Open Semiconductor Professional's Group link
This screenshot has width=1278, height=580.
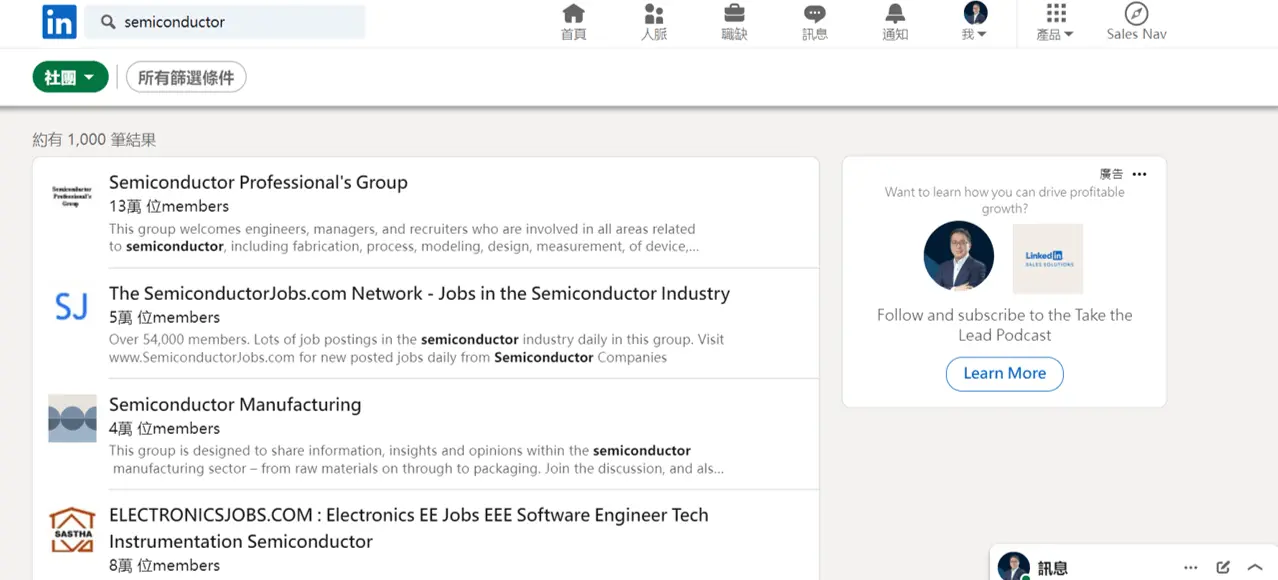coord(258,182)
